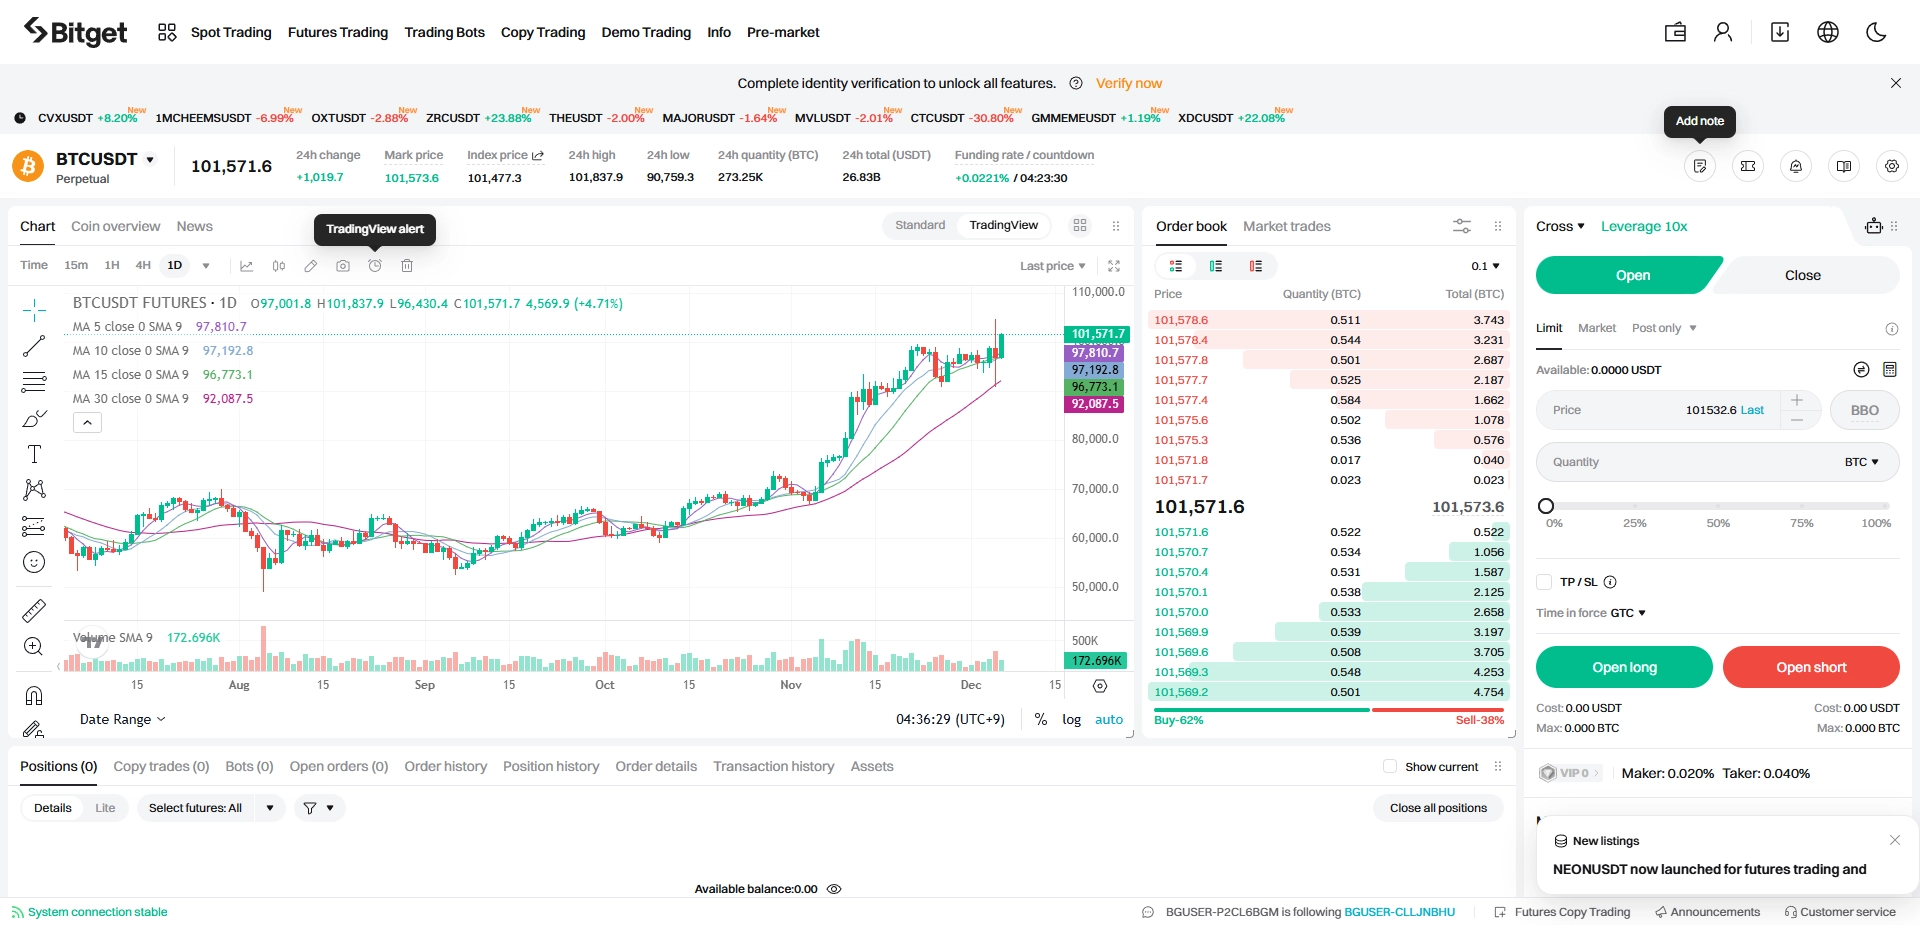Open the language globe icon
Viewport: 1920px width, 925px height.
1828,32
